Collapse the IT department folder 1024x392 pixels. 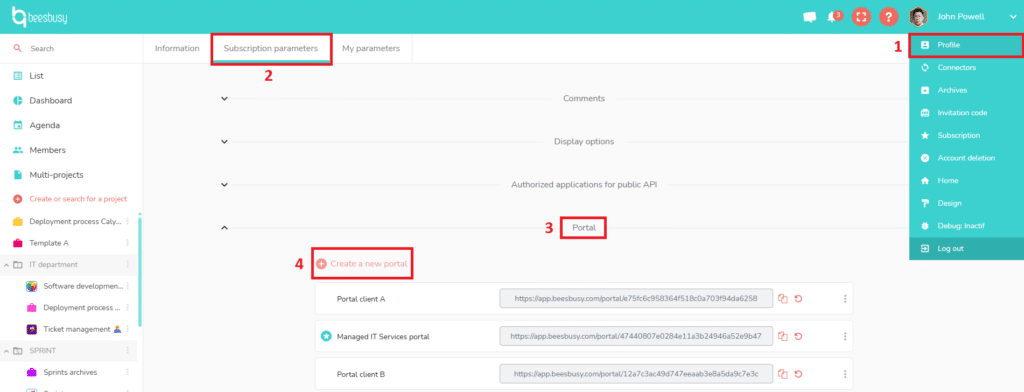[x=6, y=265]
